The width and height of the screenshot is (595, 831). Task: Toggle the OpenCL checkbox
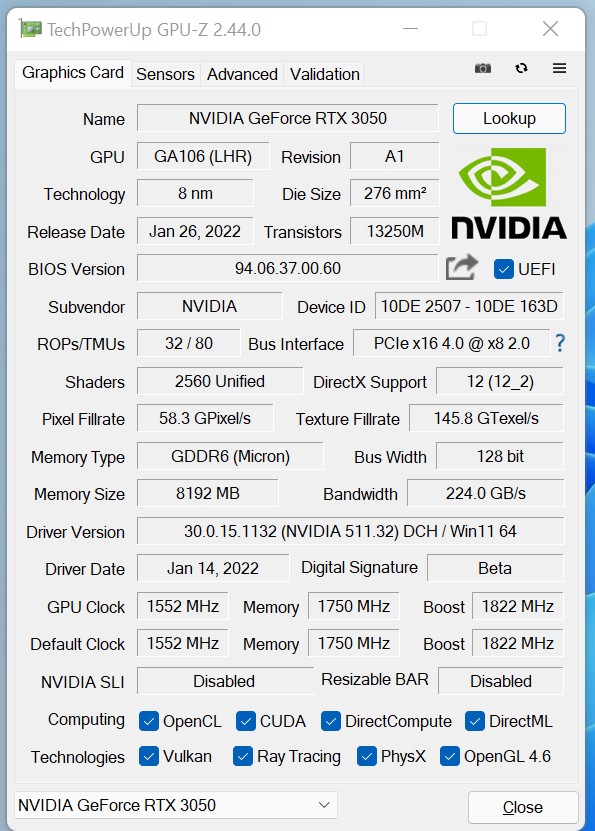point(148,721)
